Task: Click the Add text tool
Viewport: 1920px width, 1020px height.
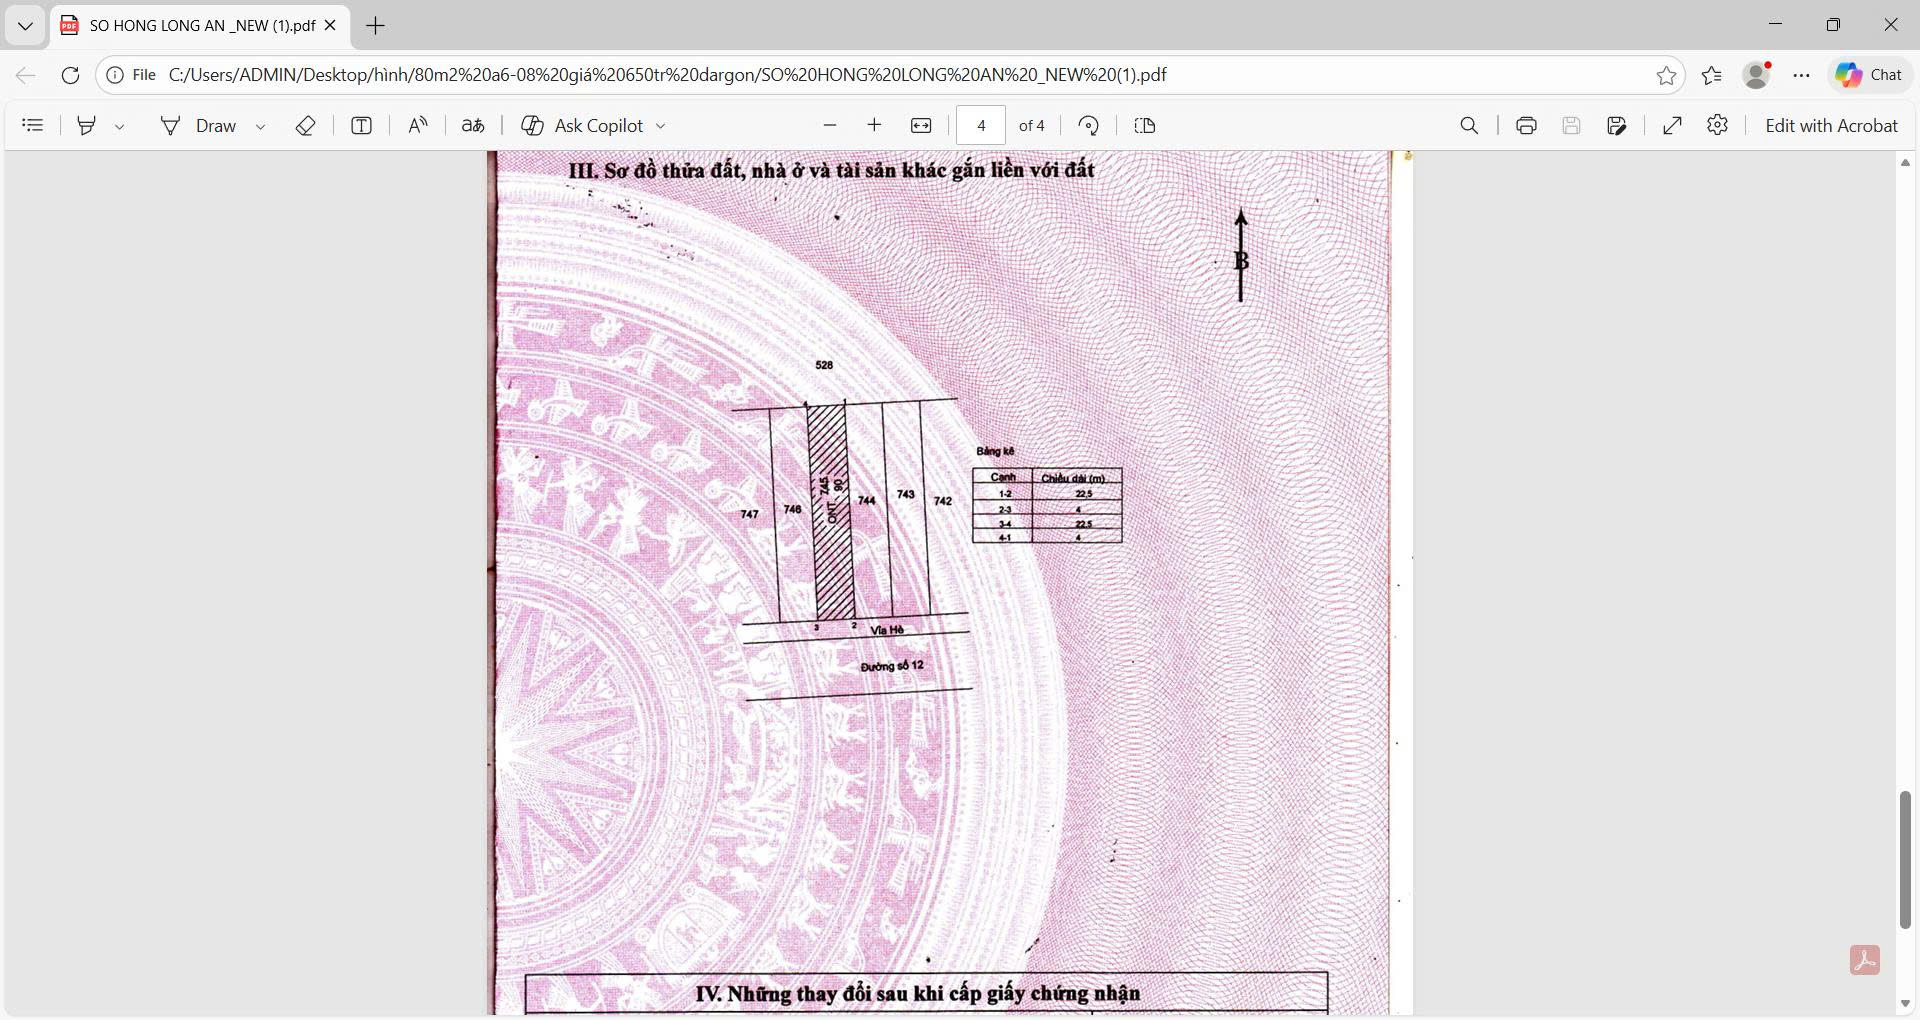Action: (362, 126)
